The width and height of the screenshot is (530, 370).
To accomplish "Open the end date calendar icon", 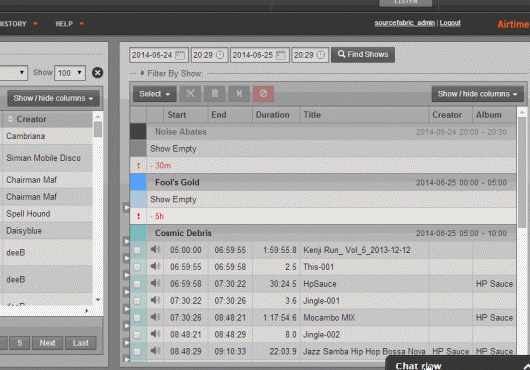I will (281, 55).
